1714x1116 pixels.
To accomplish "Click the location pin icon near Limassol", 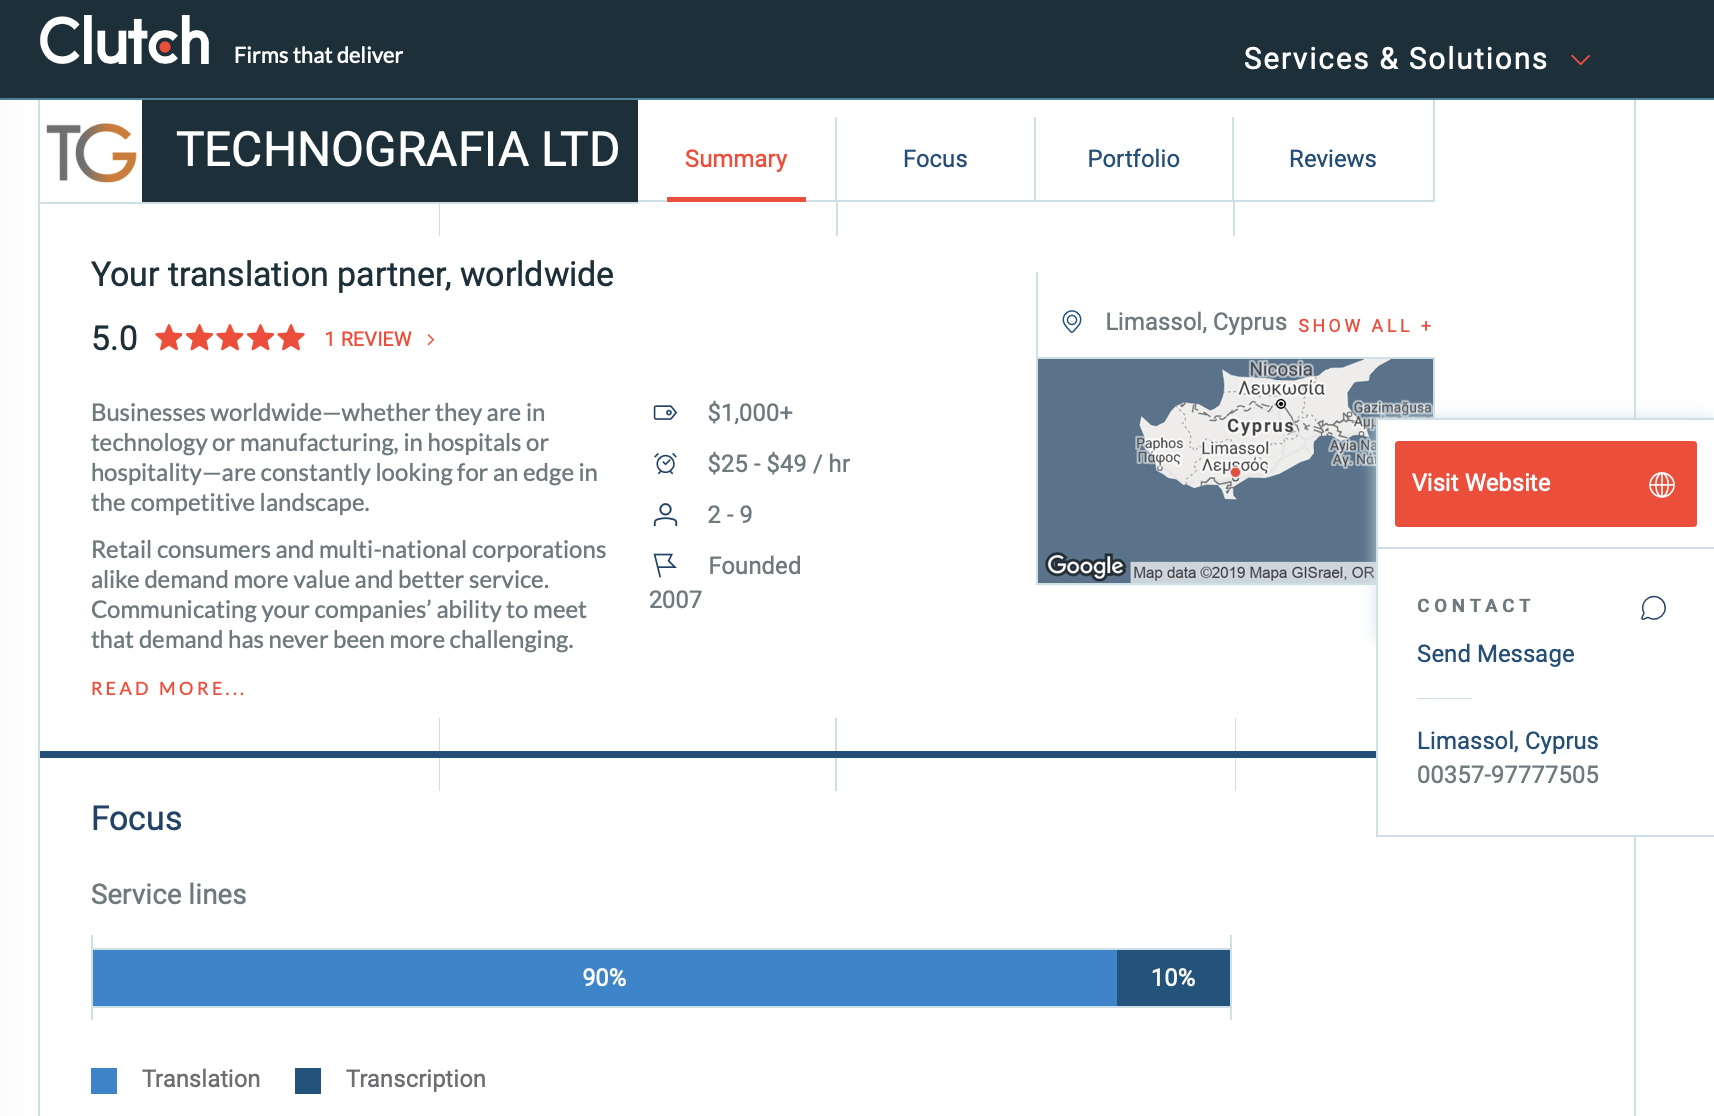I will click(1071, 322).
